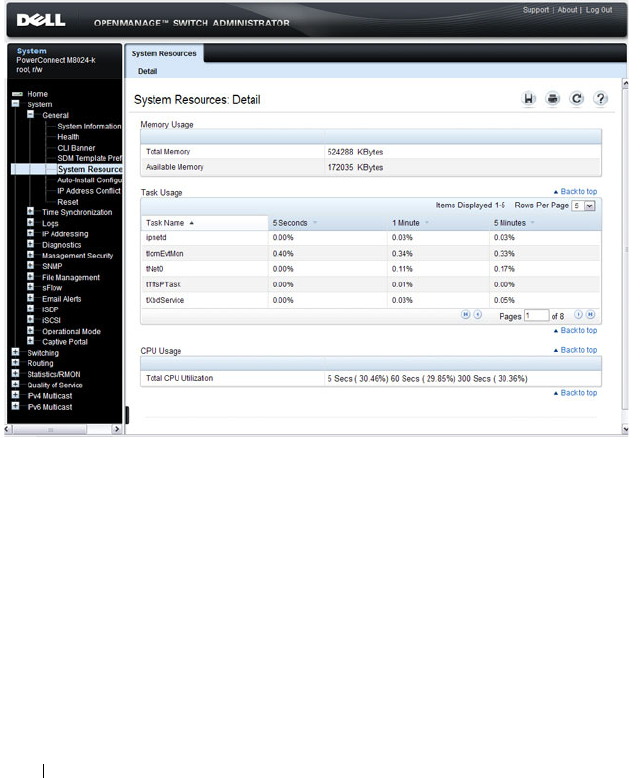The height and width of the screenshot is (778, 641).
Task: Expand the Management Security node
Action: point(30,255)
